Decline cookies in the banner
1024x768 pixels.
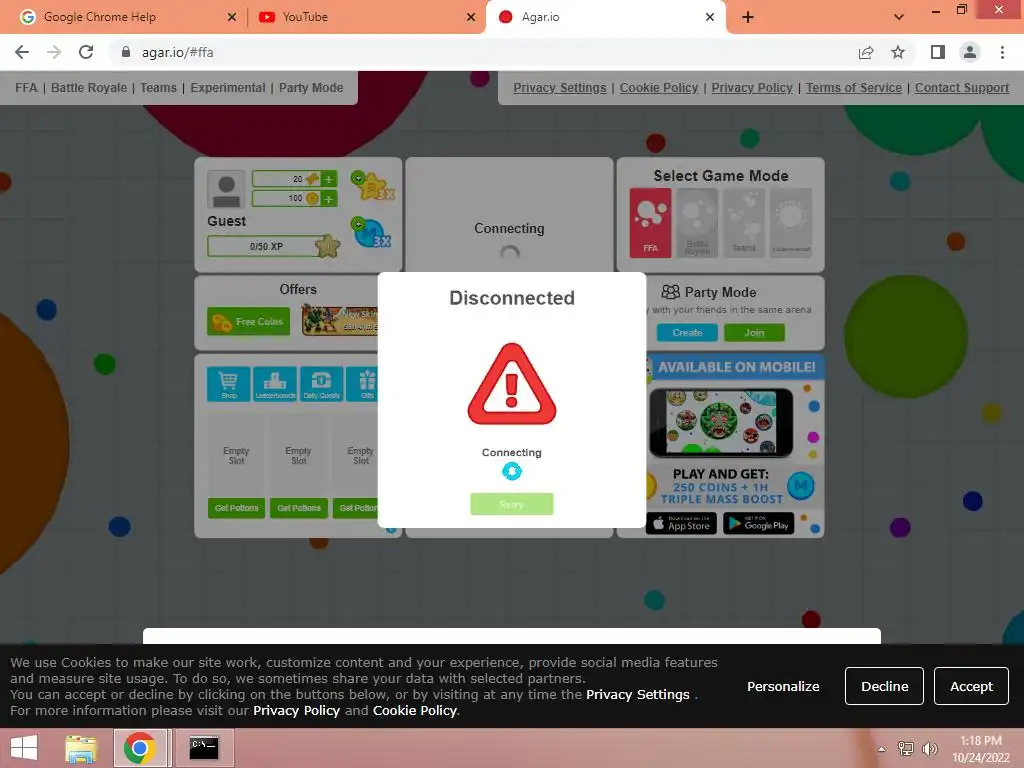tap(884, 686)
